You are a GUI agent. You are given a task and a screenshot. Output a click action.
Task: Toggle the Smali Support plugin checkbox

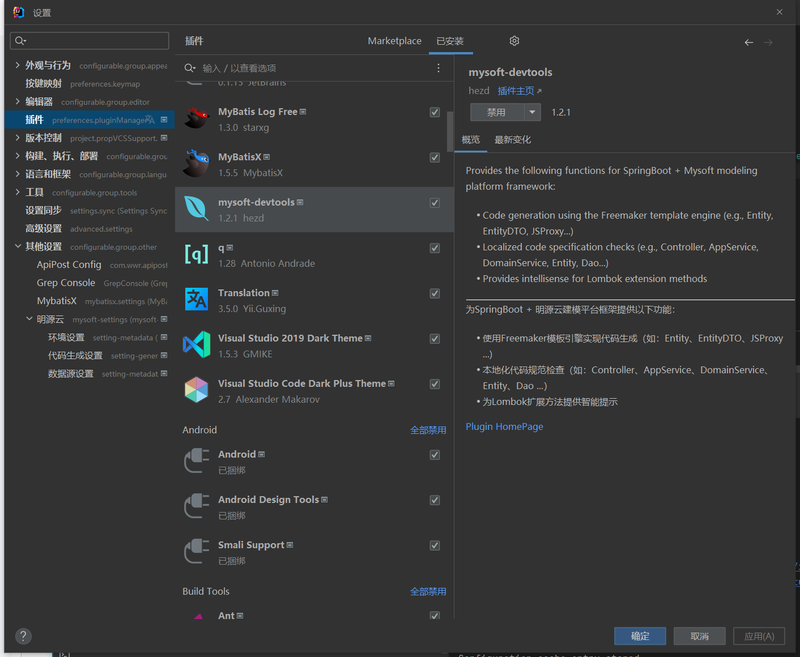click(435, 546)
